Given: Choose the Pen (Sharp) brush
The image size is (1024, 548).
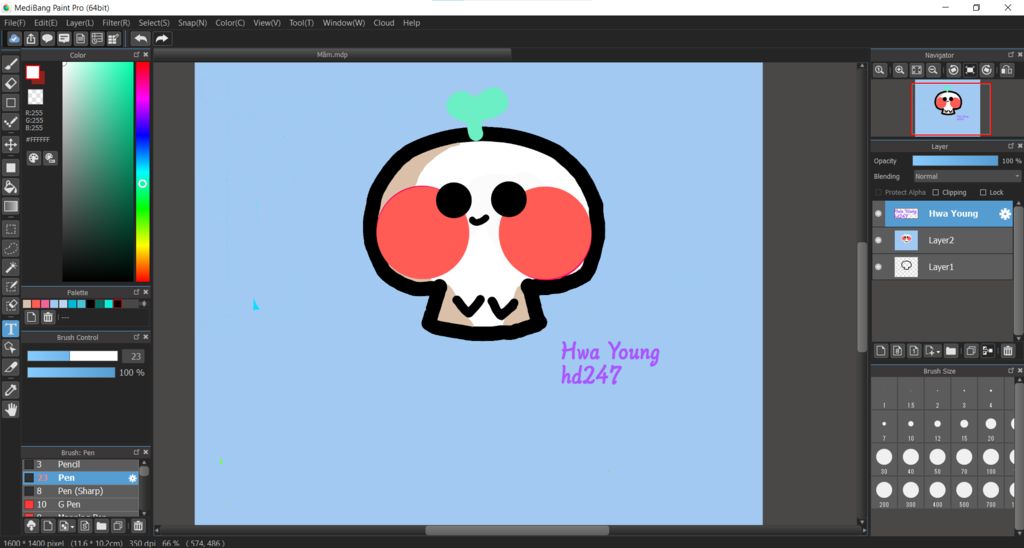Looking at the screenshot, I should (x=82, y=491).
